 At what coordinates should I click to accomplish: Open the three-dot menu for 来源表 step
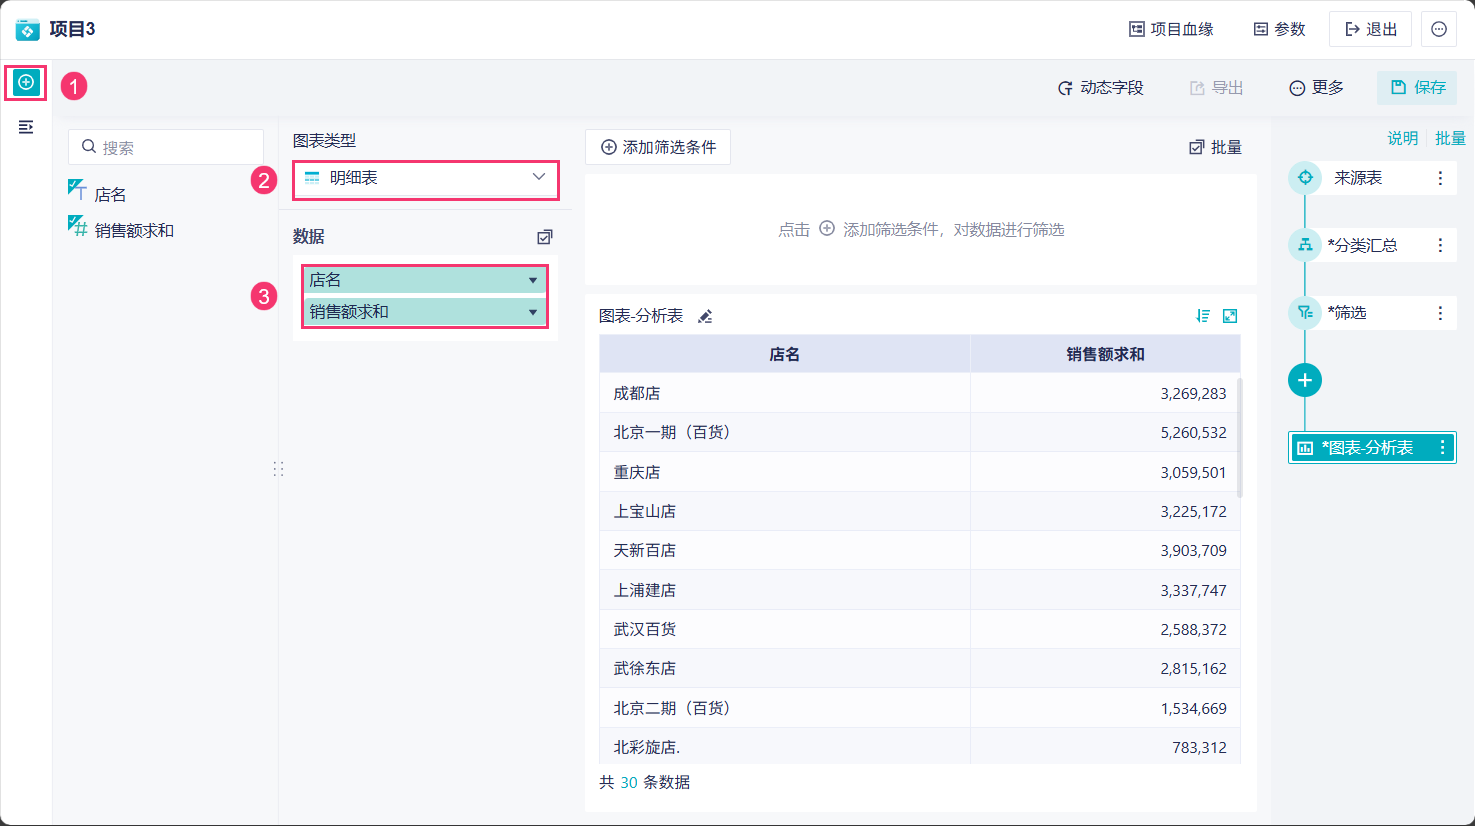[x=1440, y=178]
